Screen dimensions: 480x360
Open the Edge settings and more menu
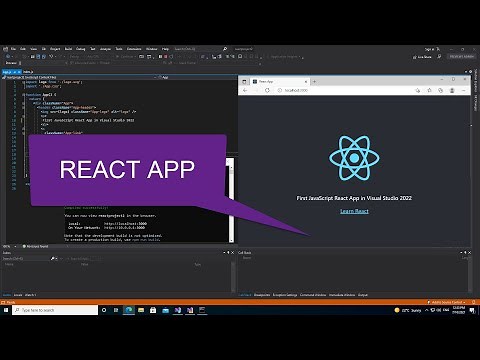tap(464, 90)
